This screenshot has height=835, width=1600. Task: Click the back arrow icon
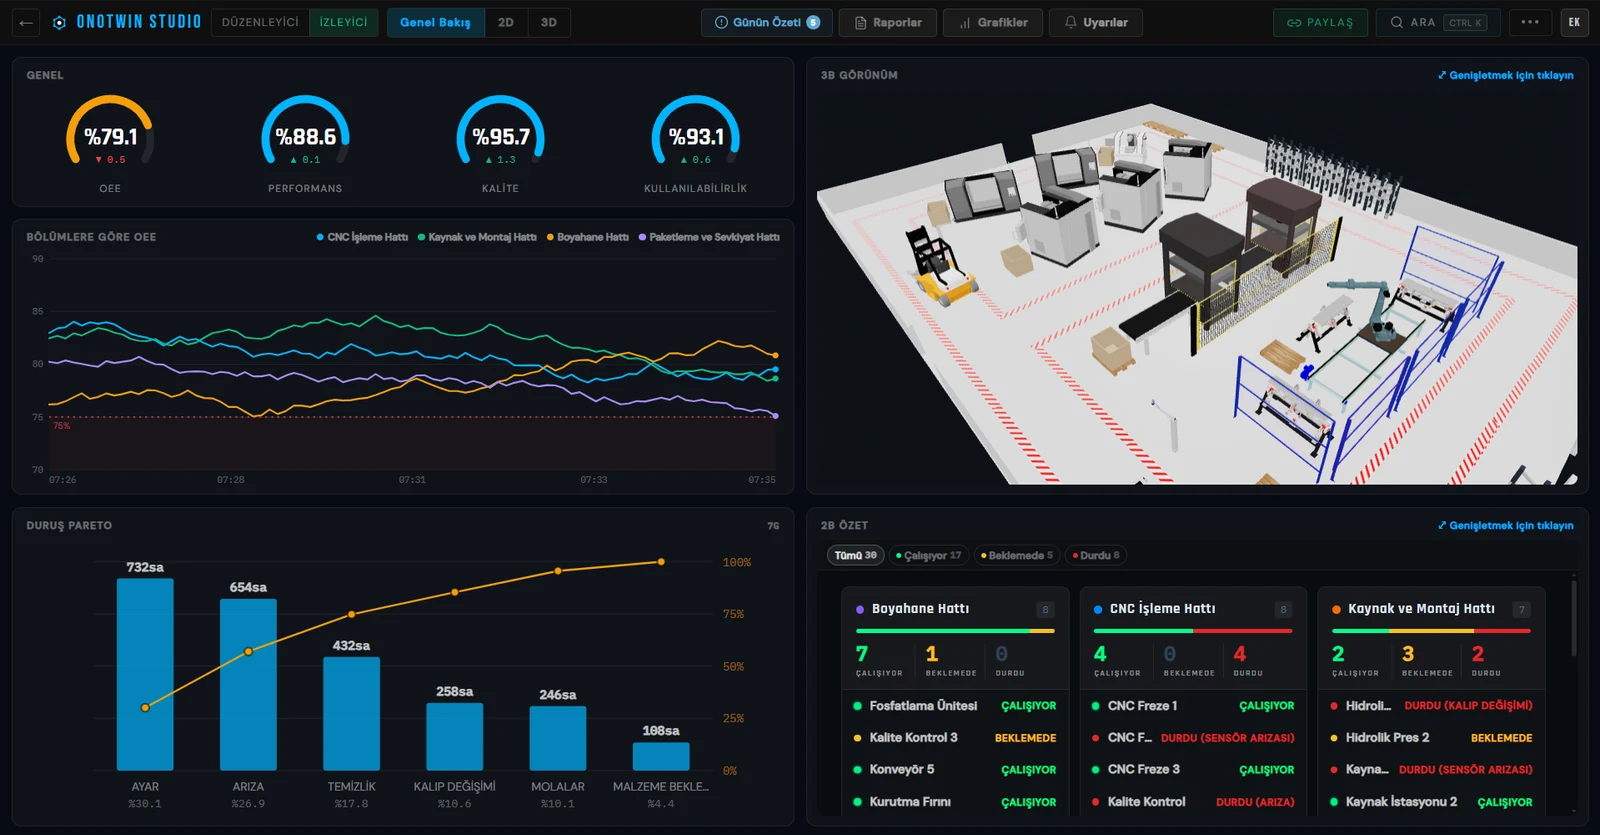point(26,22)
